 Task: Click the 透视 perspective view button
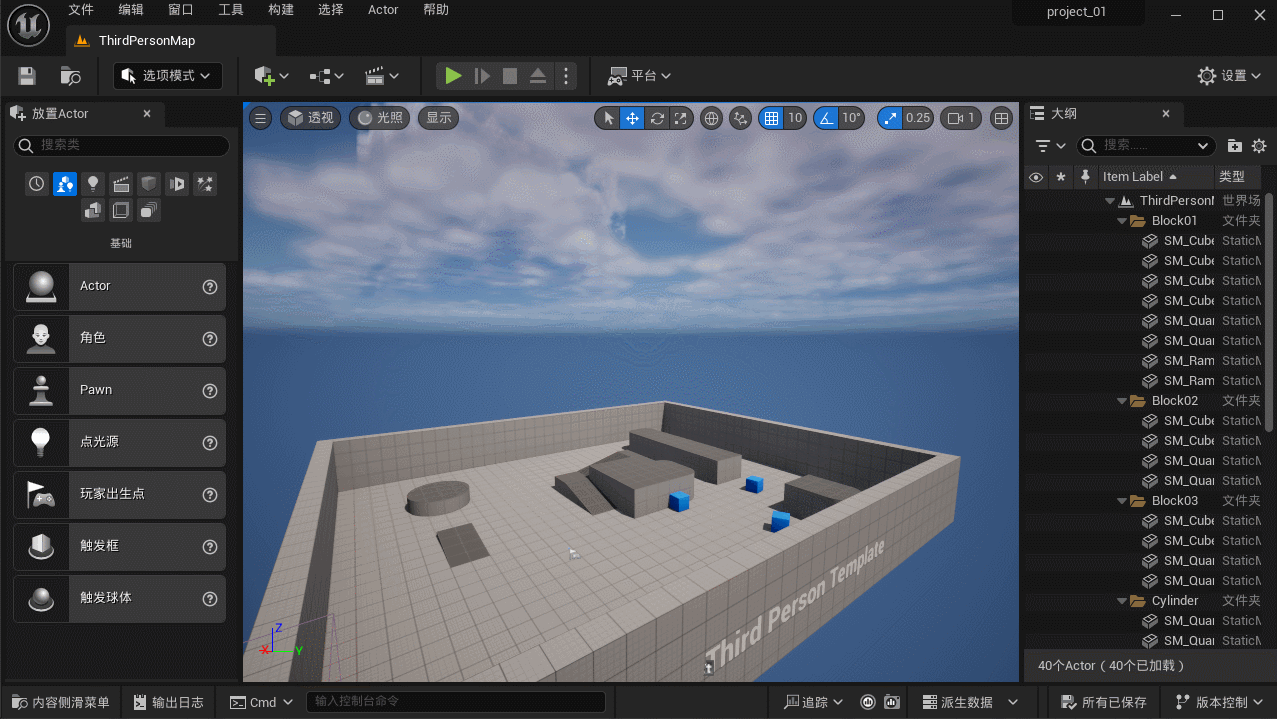(x=310, y=118)
